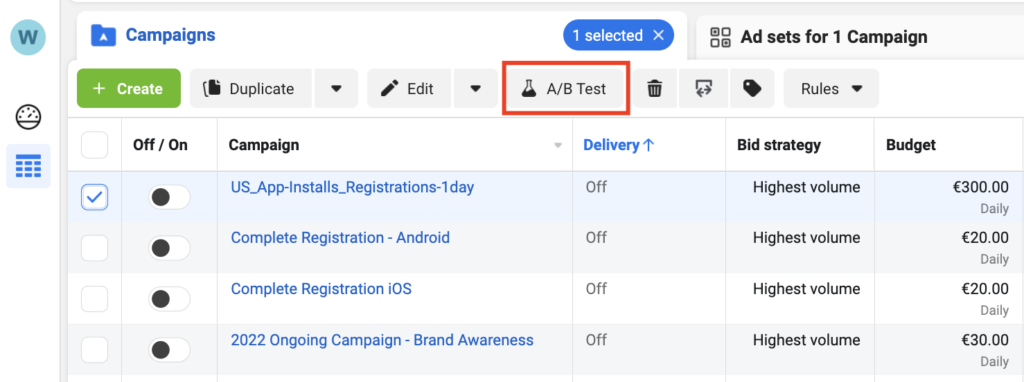Uncheck the US_App-Installs campaign checkbox

pyautogui.click(x=95, y=197)
